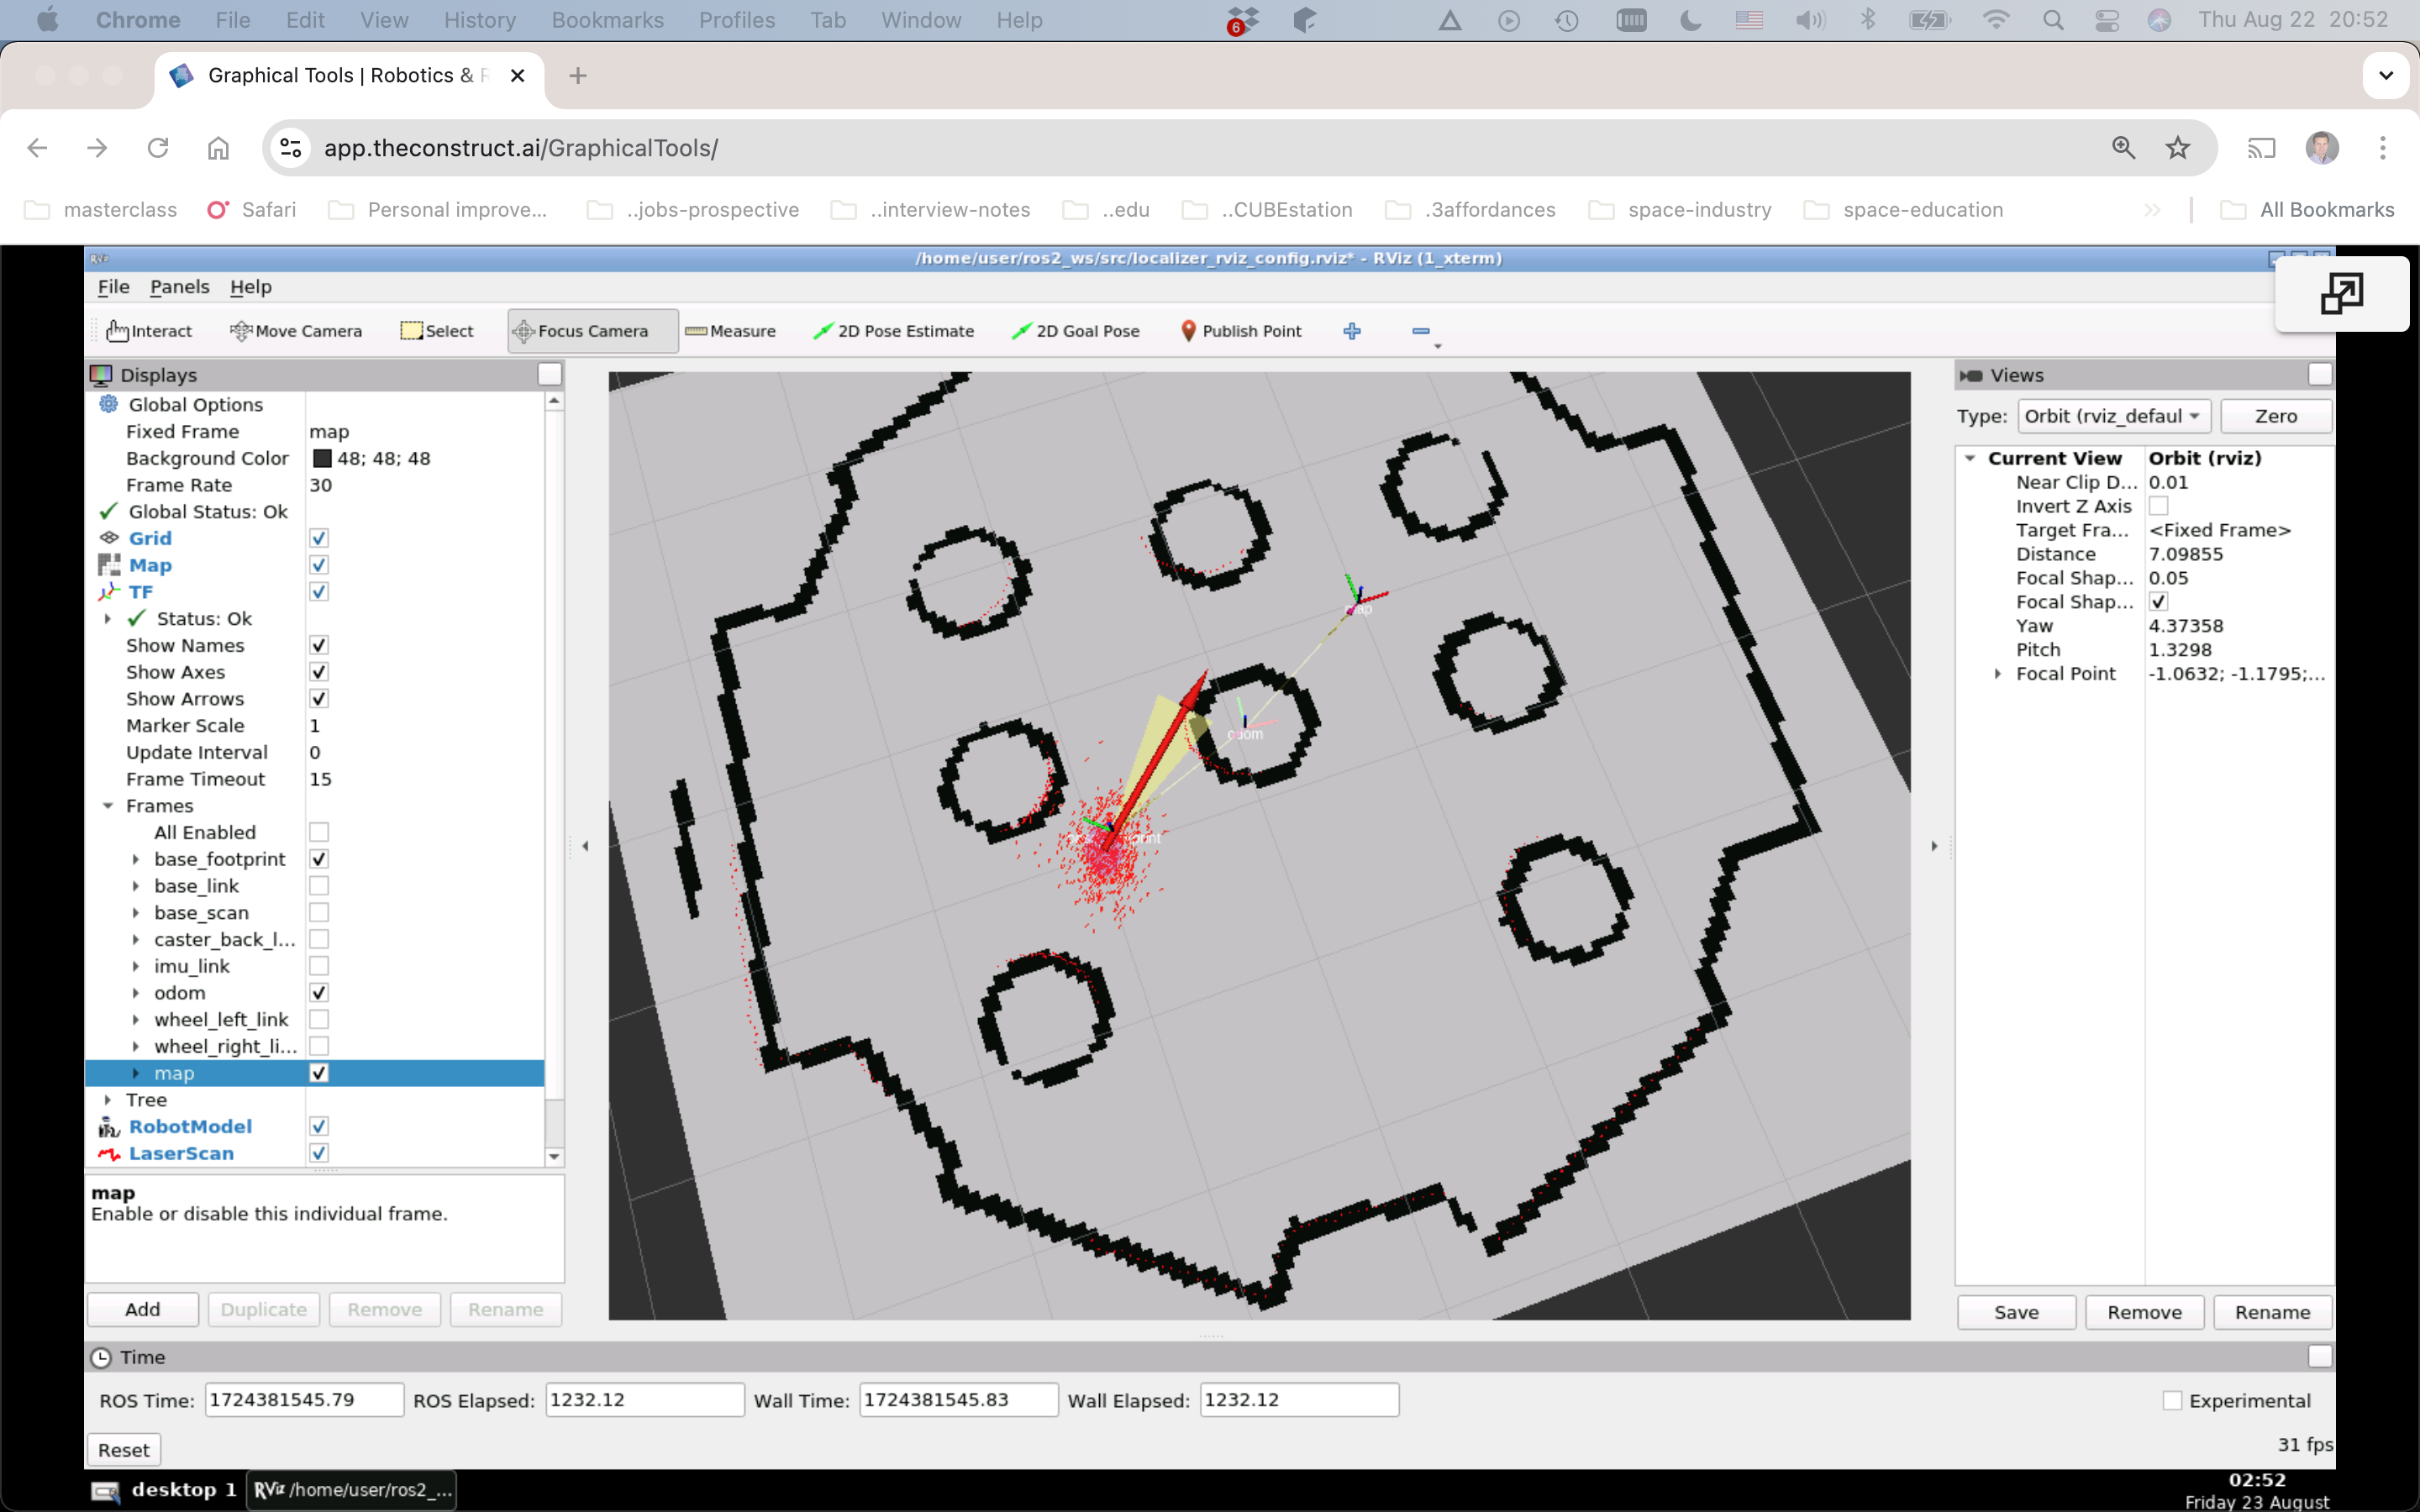The height and width of the screenshot is (1512, 2420).
Task: Pick the Publish Point tool
Action: [x=1241, y=331]
